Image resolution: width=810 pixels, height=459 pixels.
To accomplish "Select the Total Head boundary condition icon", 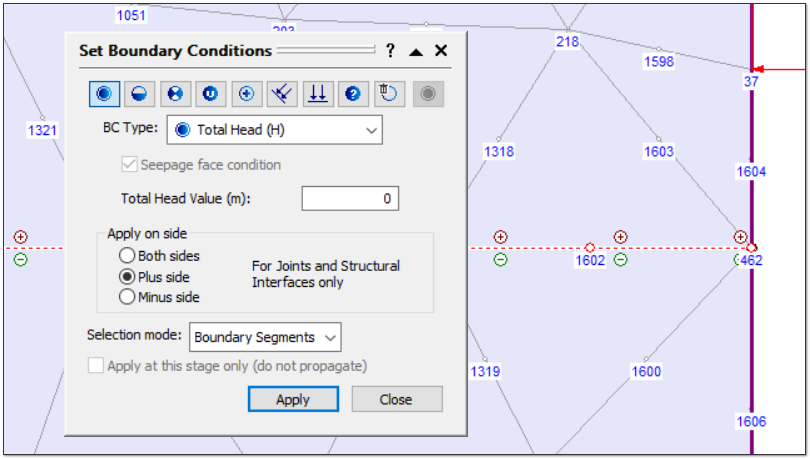I will tap(105, 94).
